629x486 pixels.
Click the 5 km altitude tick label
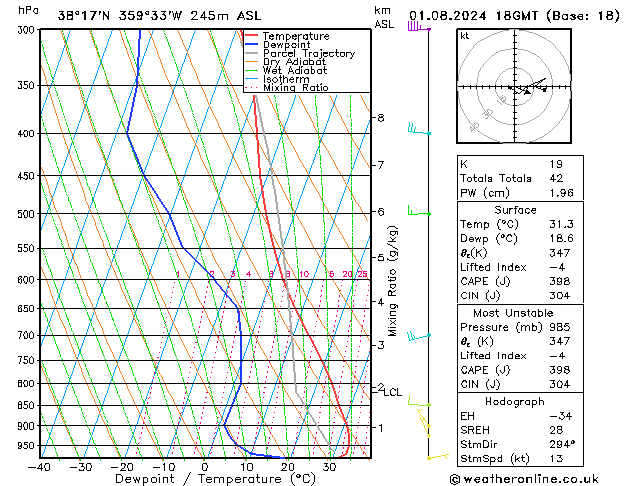(x=381, y=257)
